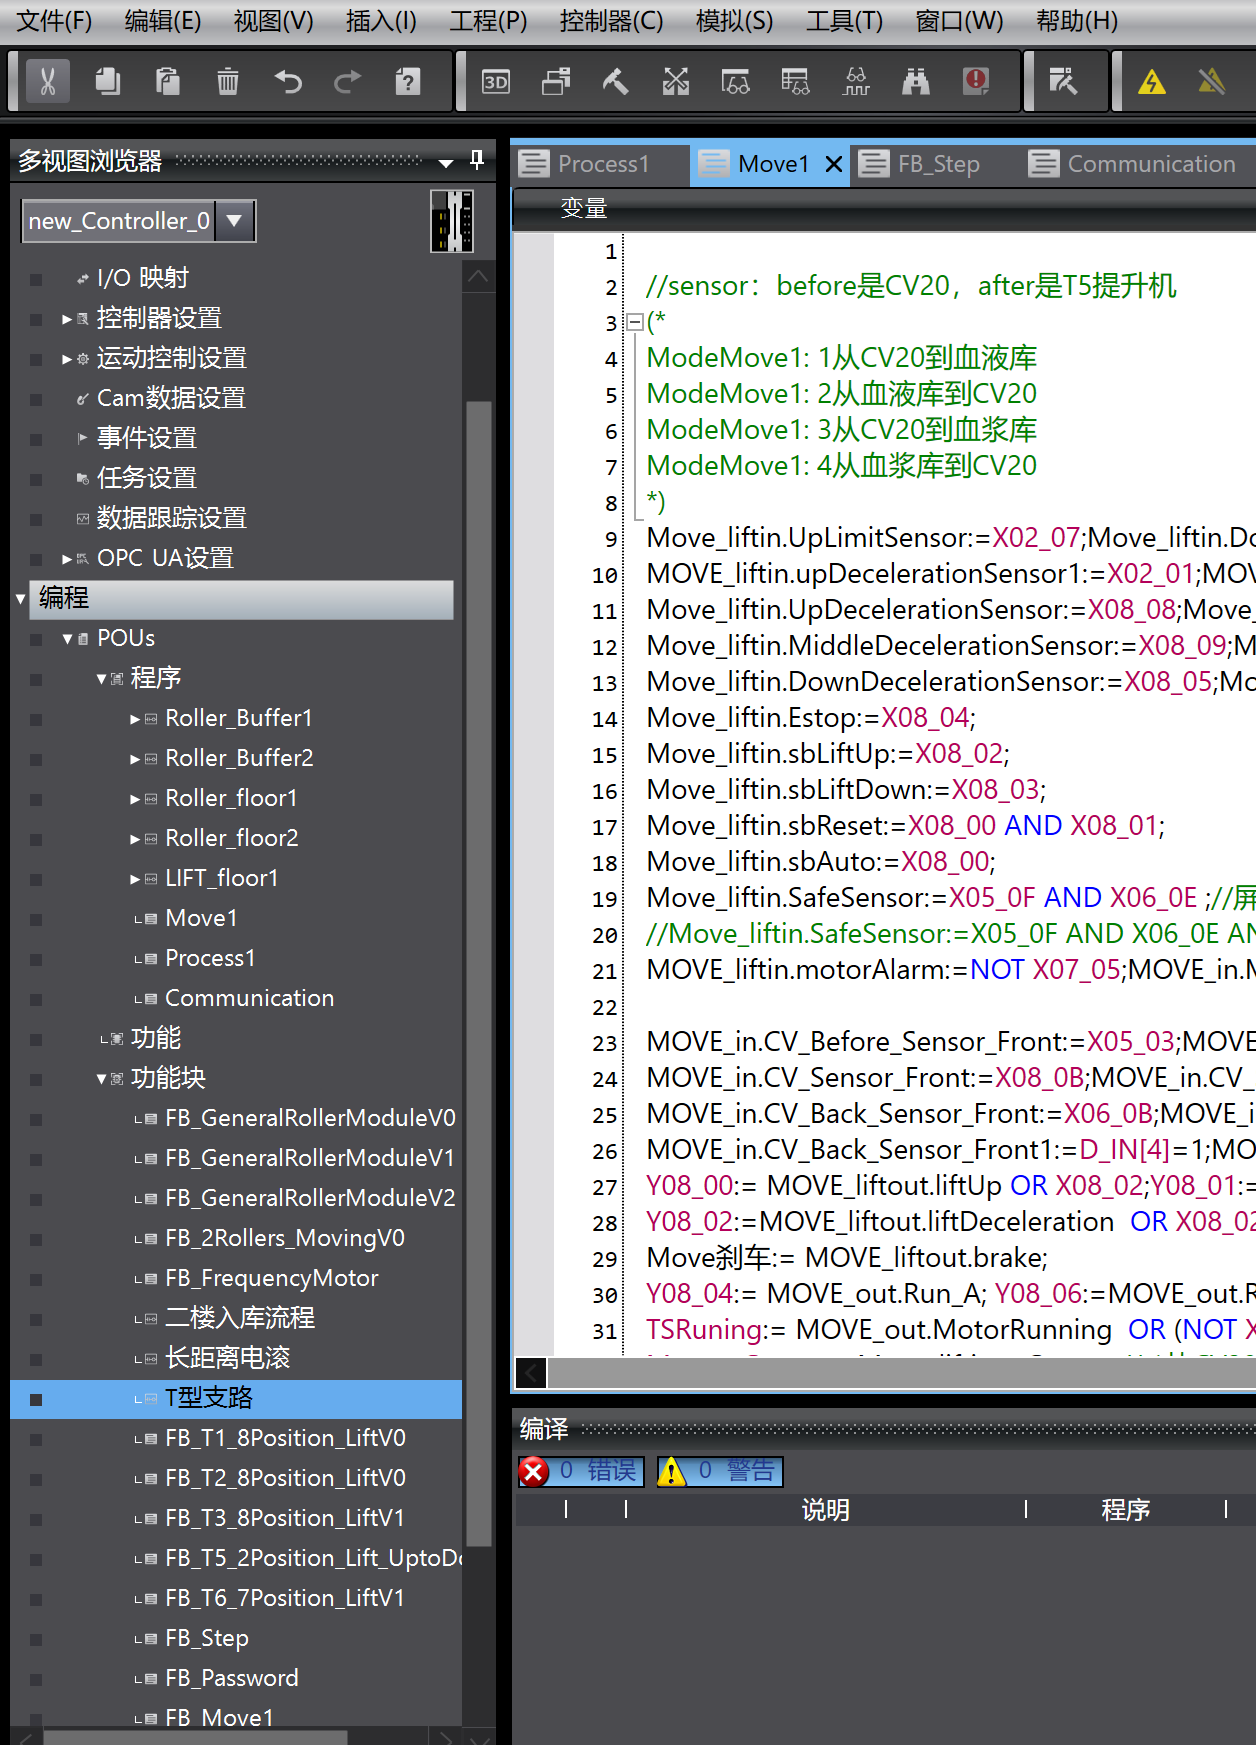Click the Paste clipboard icon
This screenshot has width=1256, height=1745.
[168, 82]
